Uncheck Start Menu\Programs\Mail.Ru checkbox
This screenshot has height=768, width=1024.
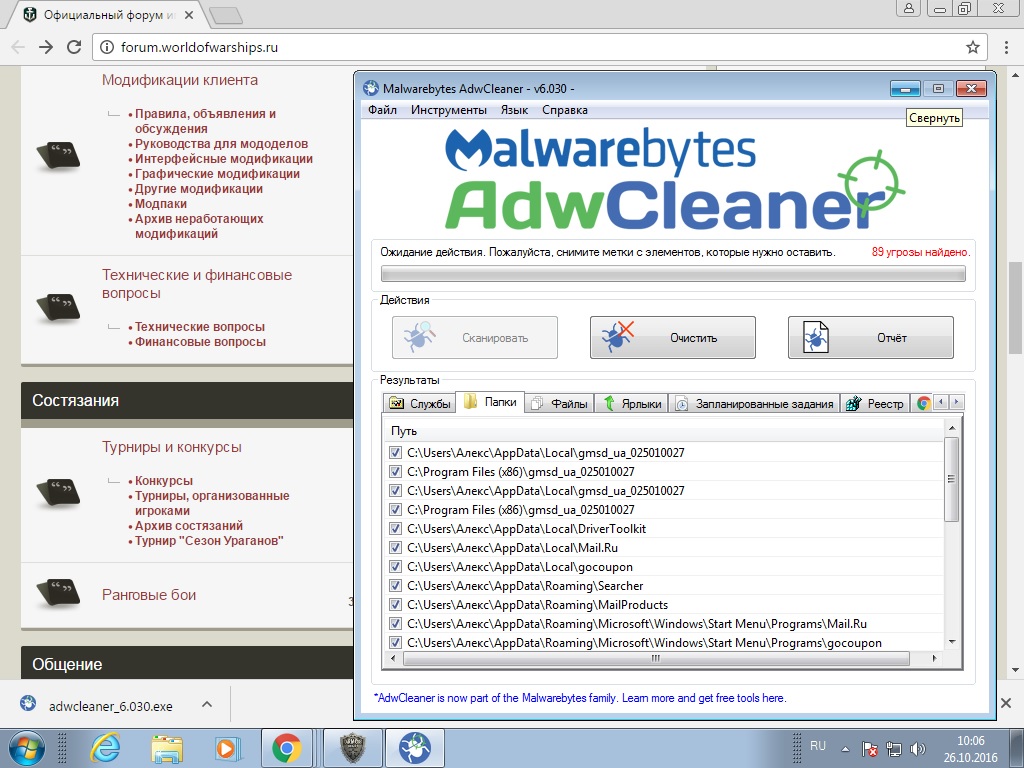394,623
